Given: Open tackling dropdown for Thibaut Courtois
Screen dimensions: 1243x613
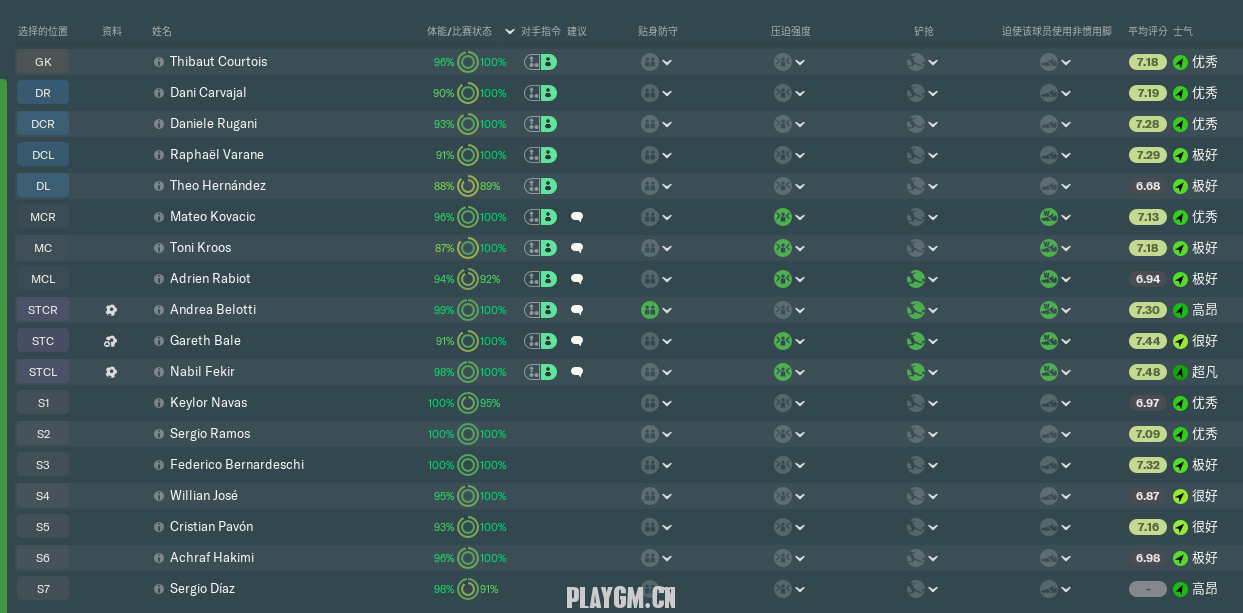Looking at the screenshot, I should (x=933, y=62).
